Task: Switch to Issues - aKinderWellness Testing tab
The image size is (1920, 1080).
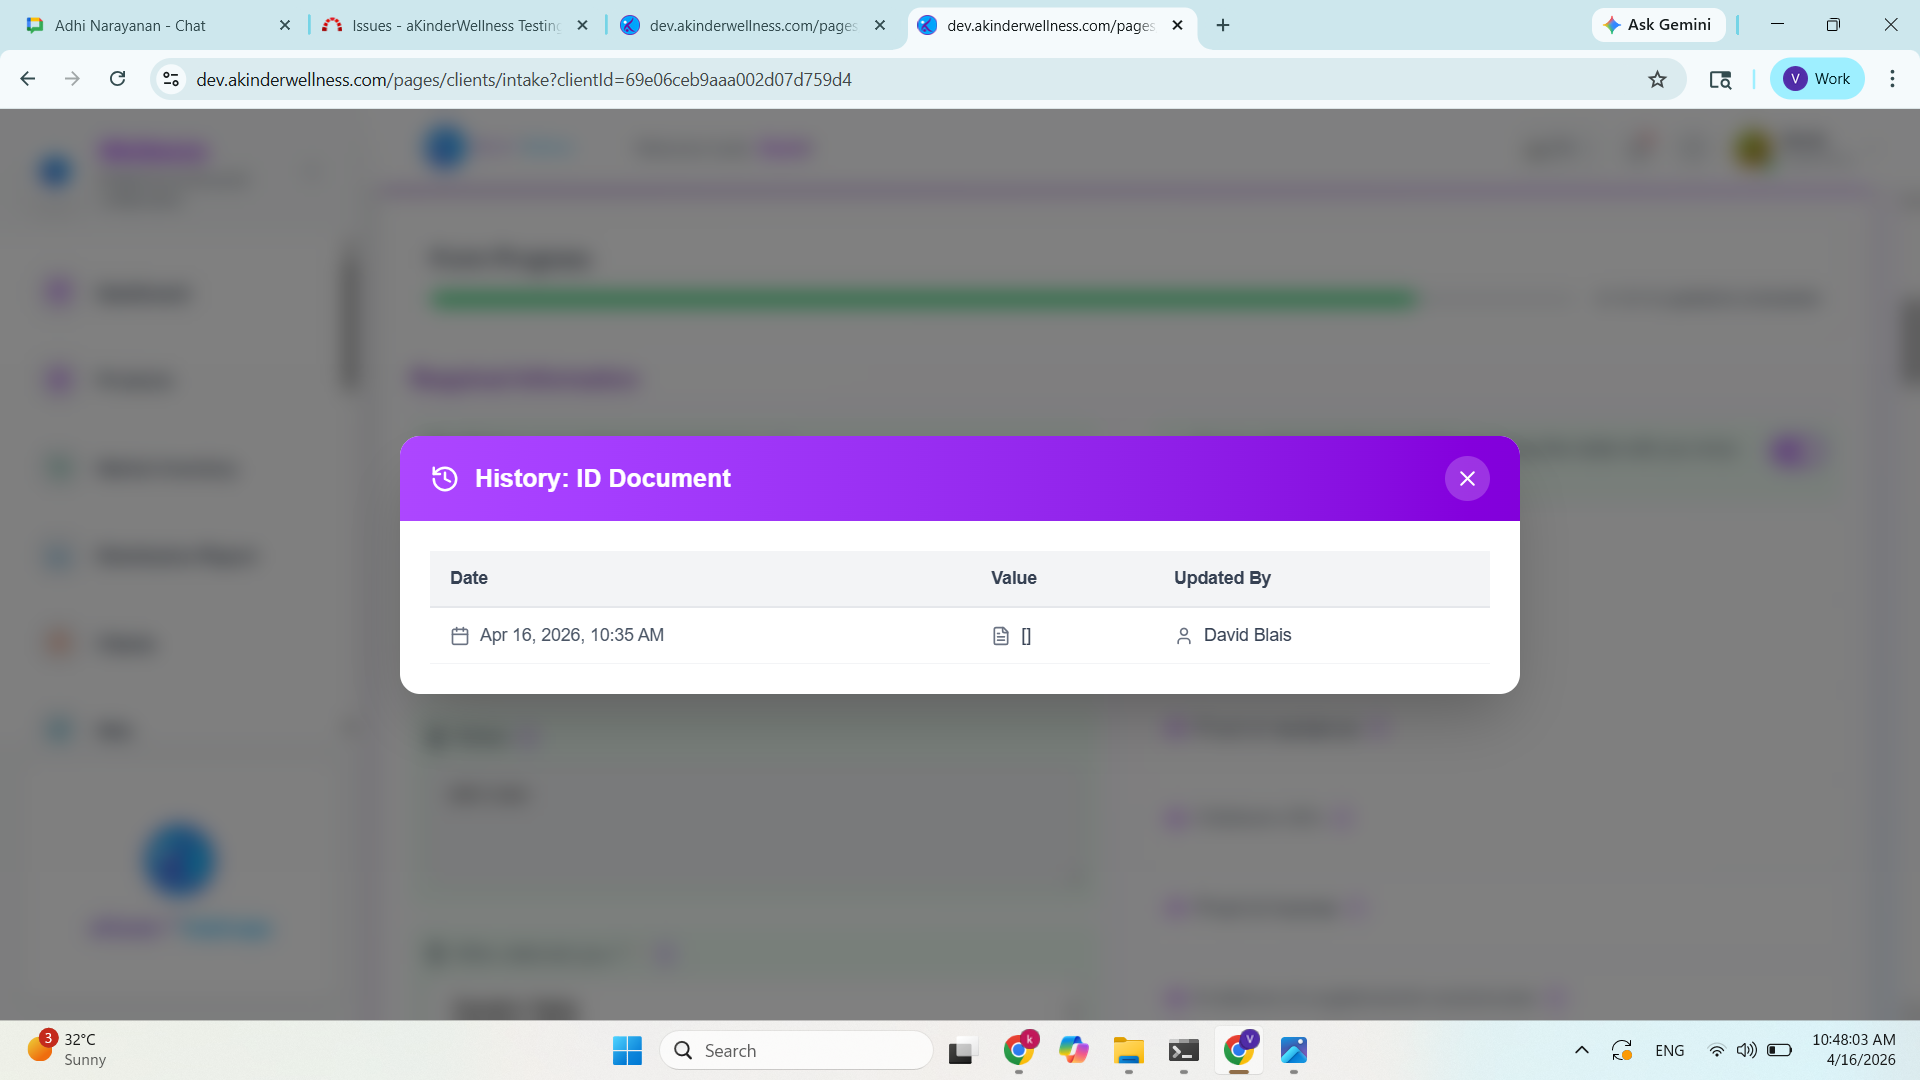Action: [x=455, y=26]
